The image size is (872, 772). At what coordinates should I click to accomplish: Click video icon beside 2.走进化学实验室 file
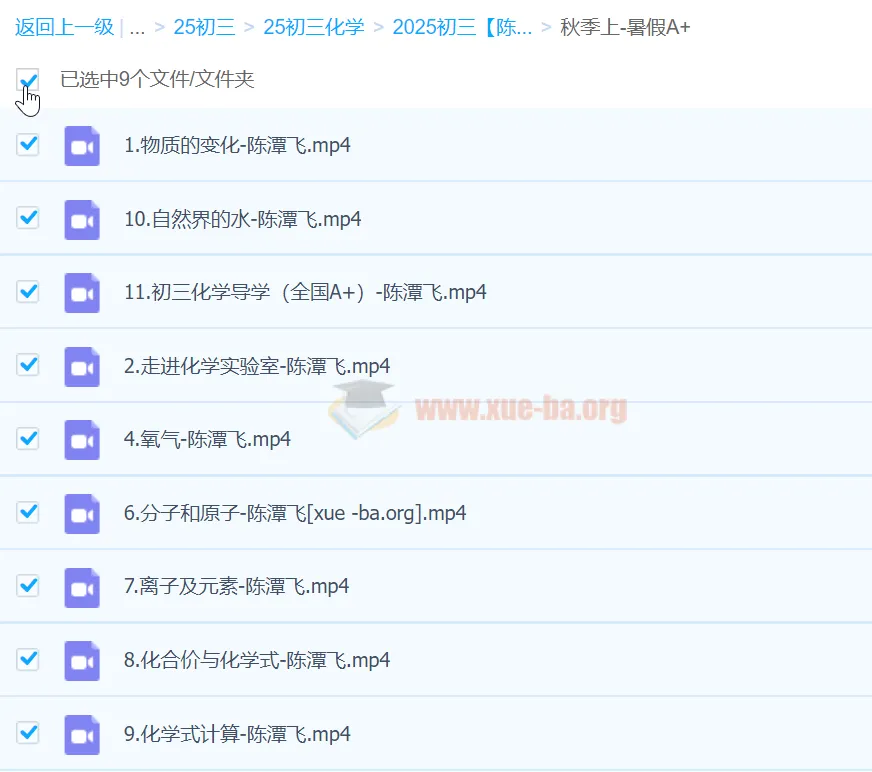tap(82, 367)
